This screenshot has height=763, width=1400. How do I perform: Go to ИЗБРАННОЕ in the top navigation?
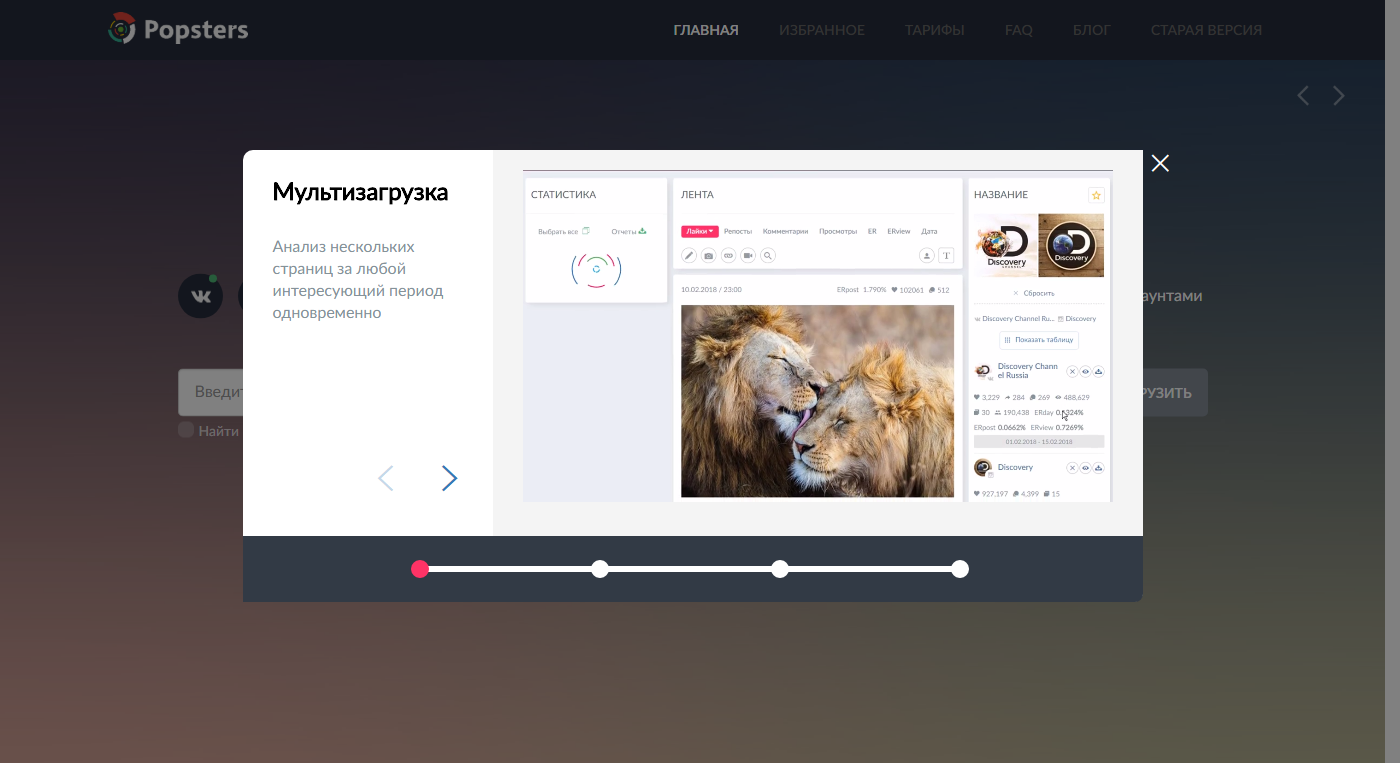point(822,30)
